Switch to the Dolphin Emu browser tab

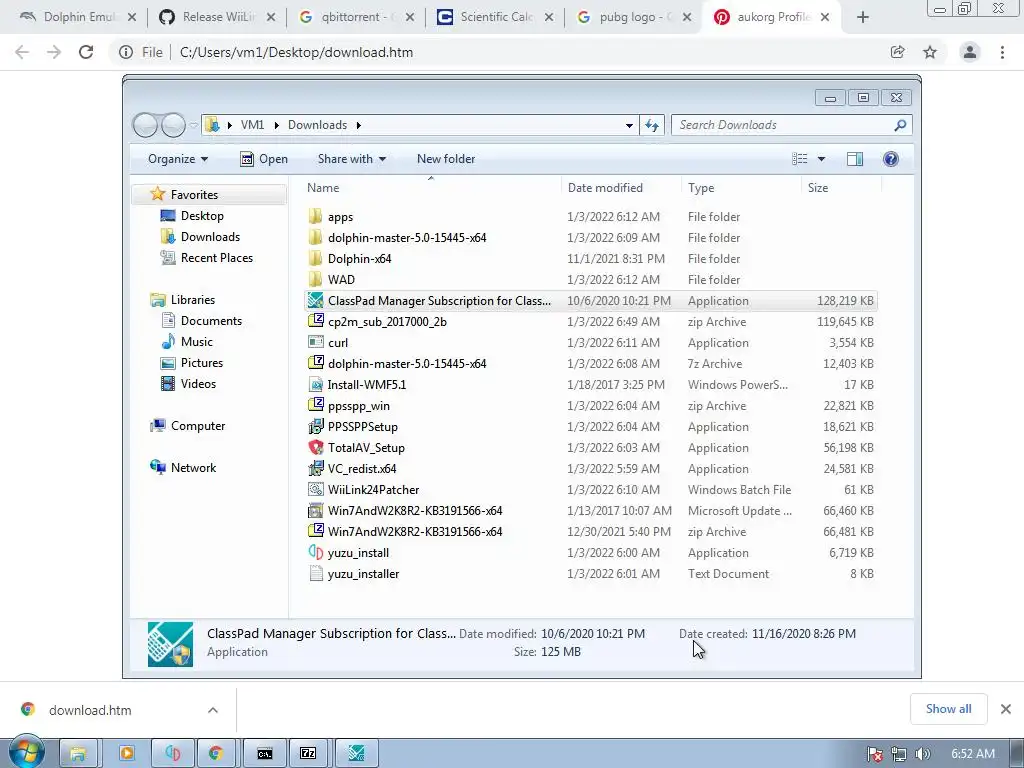tap(77, 17)
